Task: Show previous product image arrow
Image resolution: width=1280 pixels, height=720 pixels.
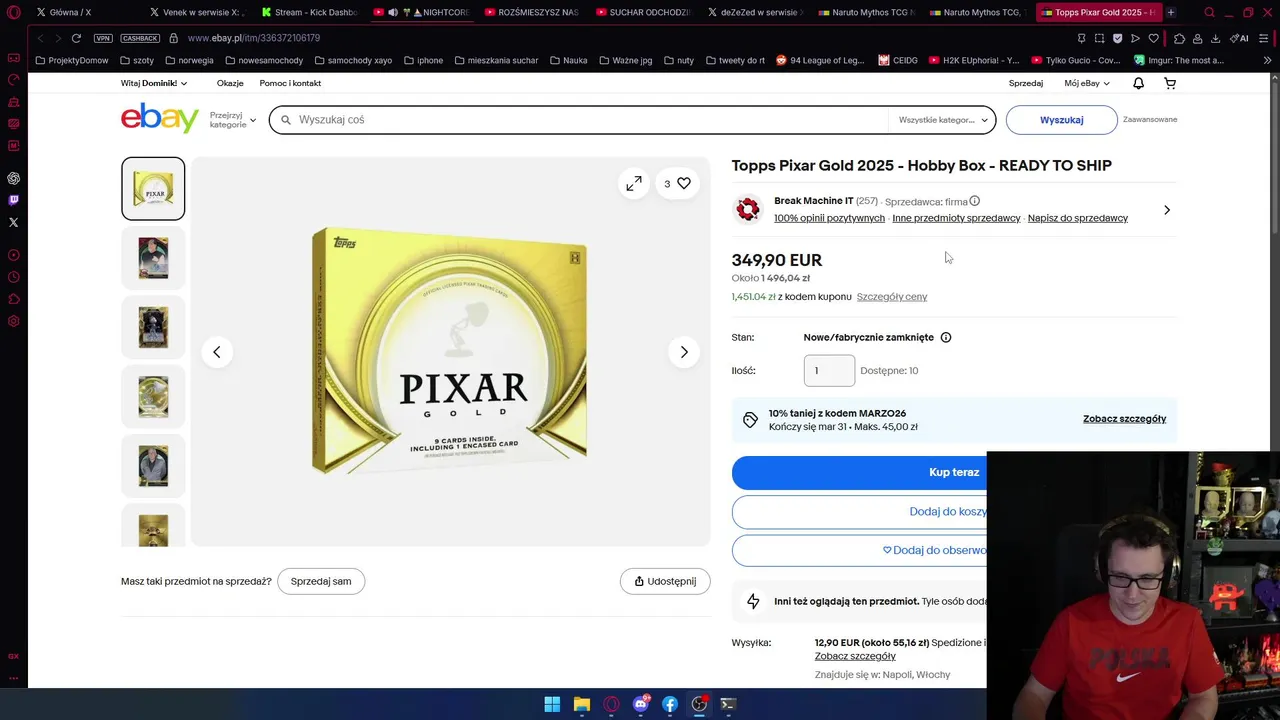Action: click(x=217, y=352)
